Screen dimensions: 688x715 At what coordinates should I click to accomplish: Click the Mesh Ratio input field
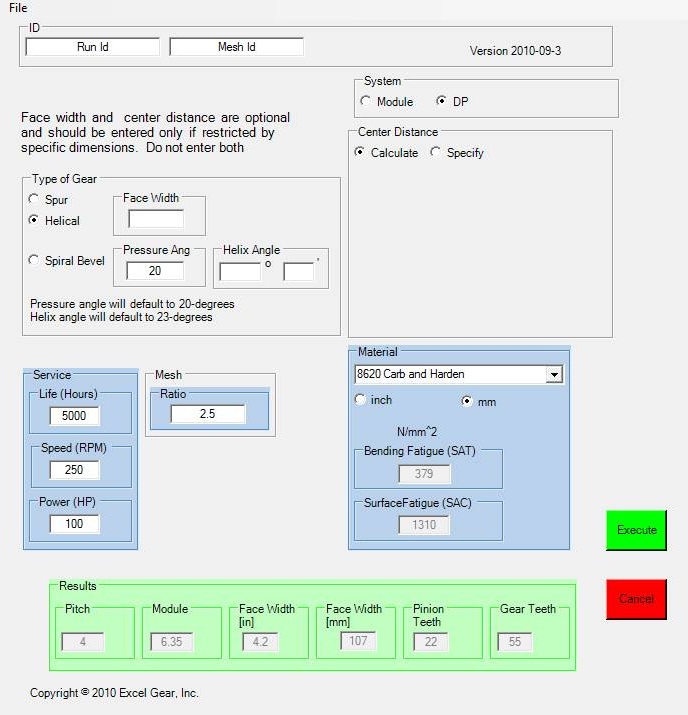[x=207, y=414]
